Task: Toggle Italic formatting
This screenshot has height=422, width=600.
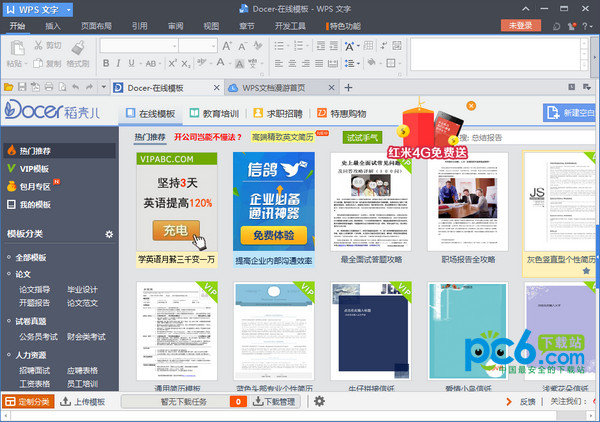Action: 118,63
